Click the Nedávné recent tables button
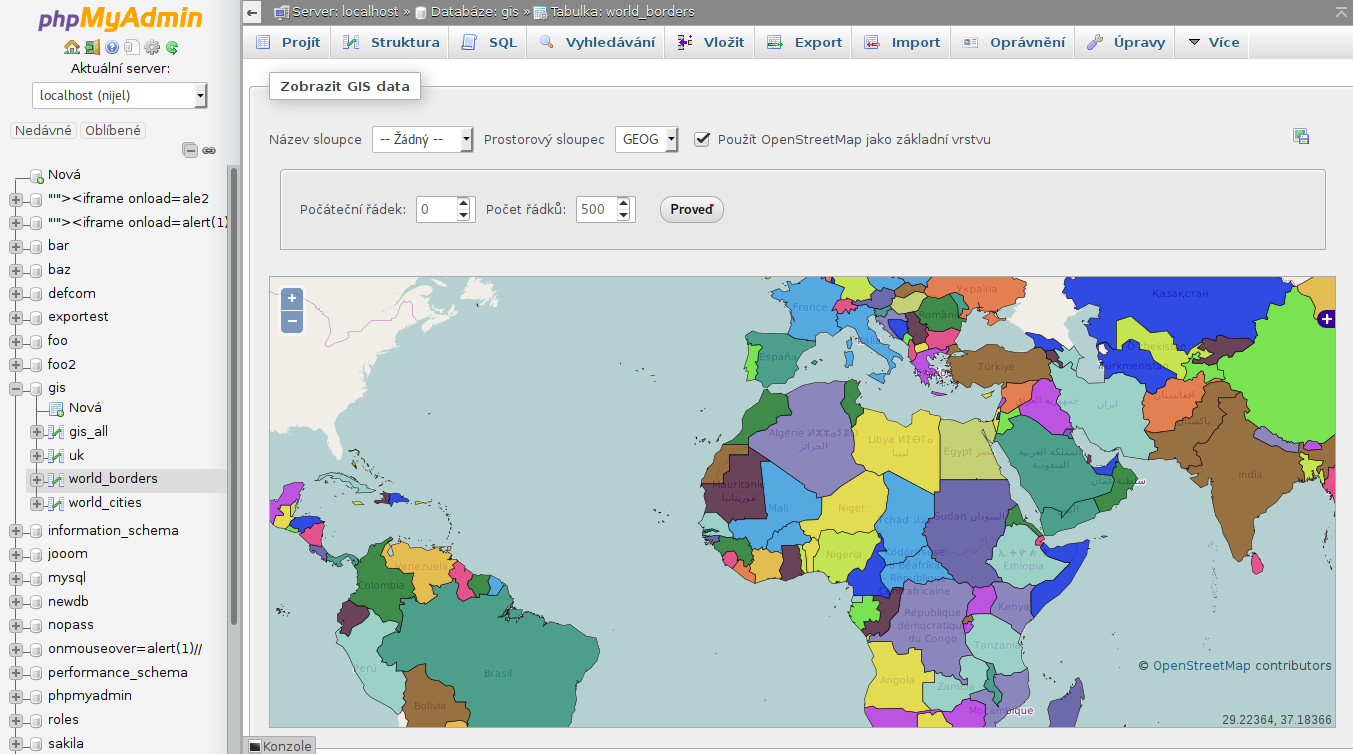This screenshot has width=1353, height=754. 42,130
